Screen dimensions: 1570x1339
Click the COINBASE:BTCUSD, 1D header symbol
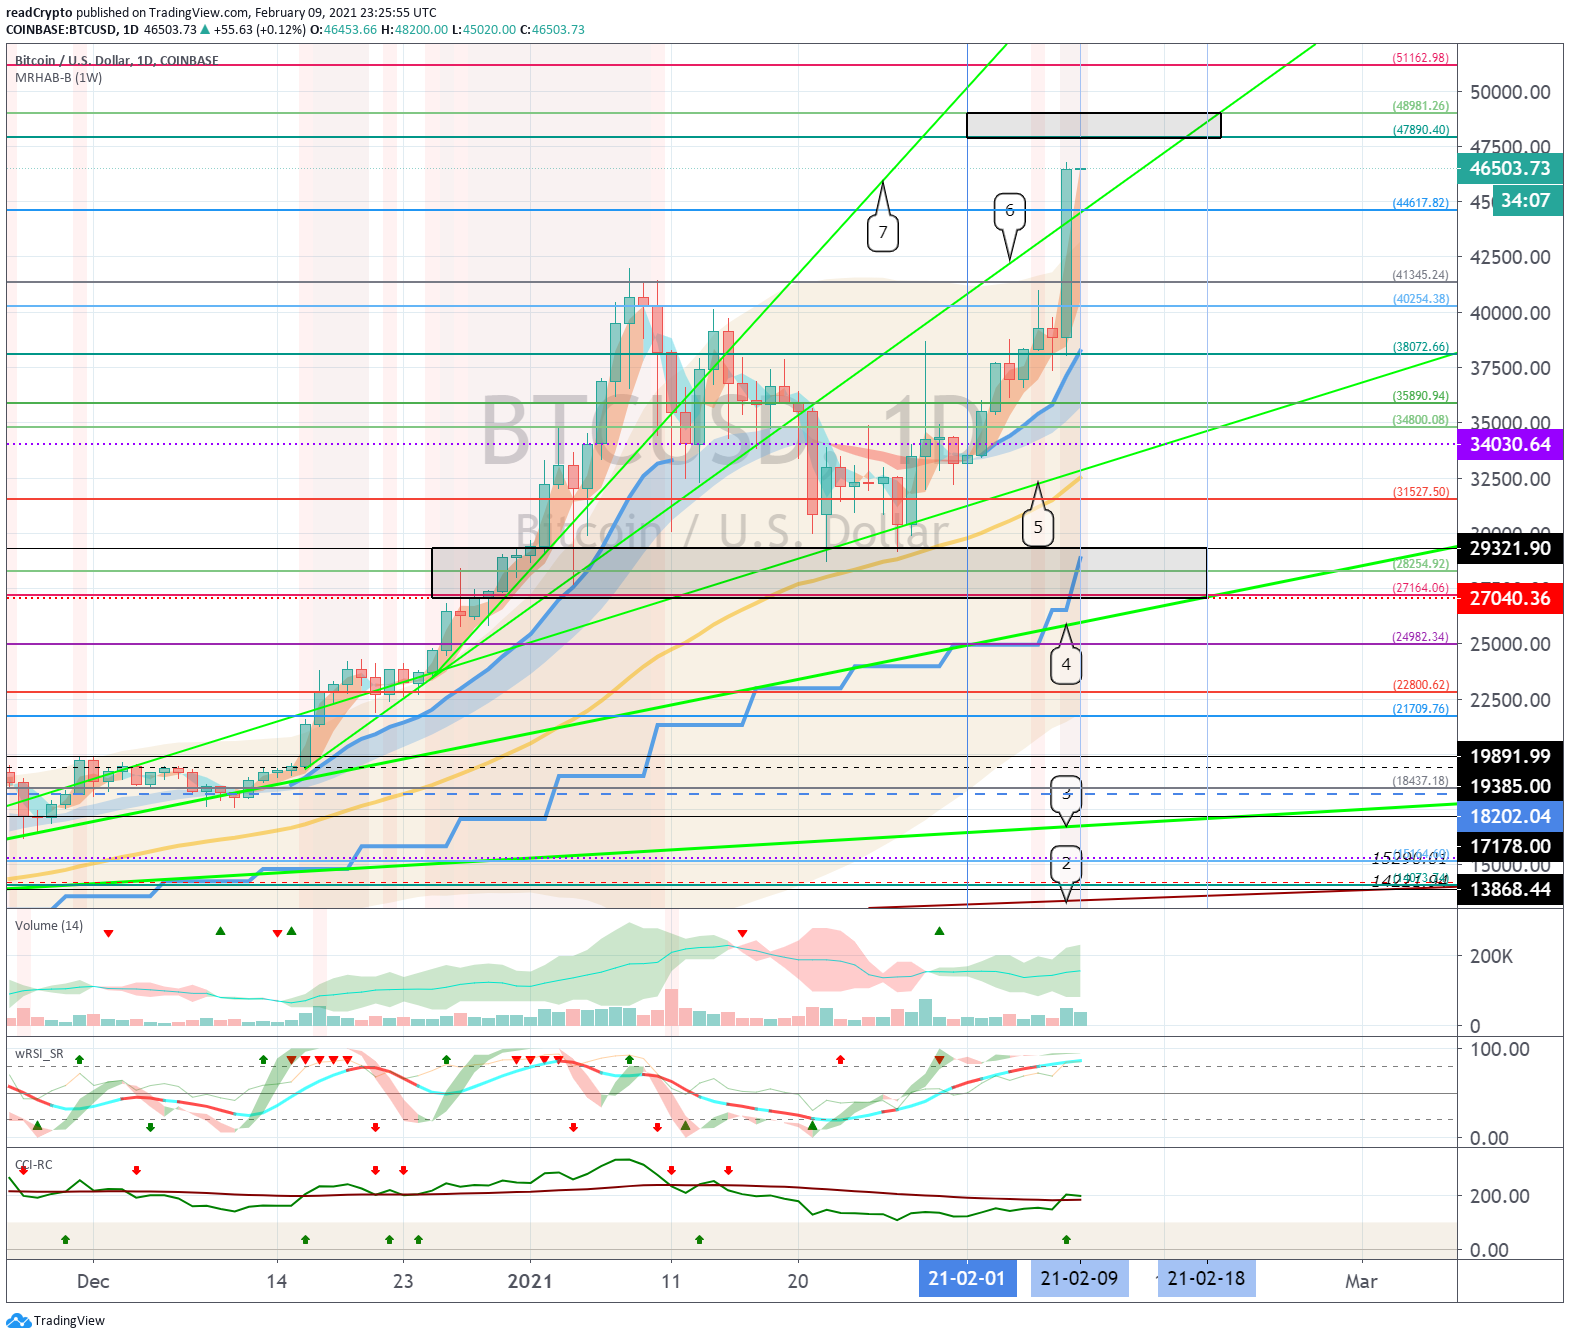tap(72, 30)
